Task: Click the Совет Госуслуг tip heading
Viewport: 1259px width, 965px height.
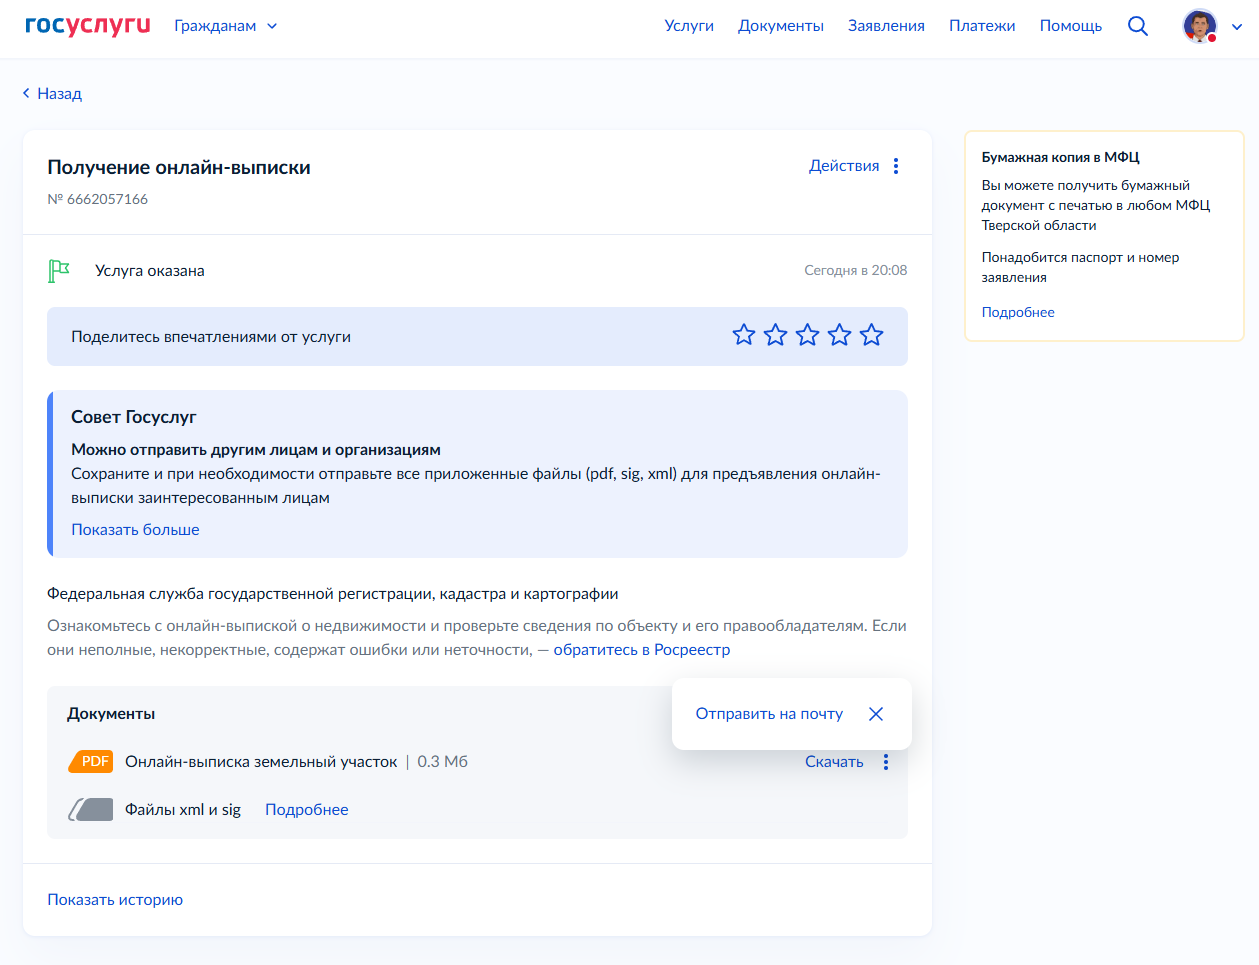Action: [x=134, y=417]
